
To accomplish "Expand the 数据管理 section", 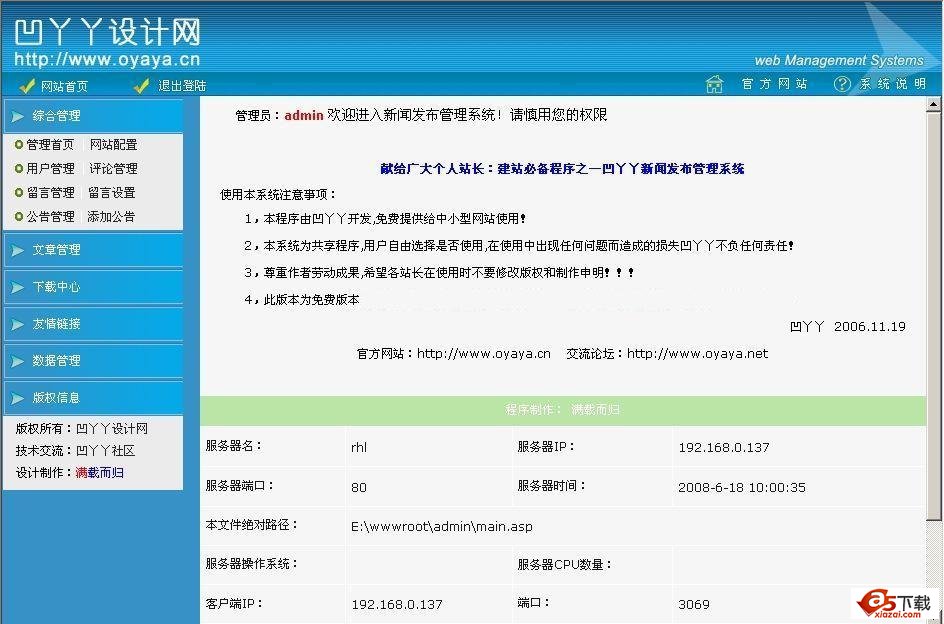I will coord(93,361).
